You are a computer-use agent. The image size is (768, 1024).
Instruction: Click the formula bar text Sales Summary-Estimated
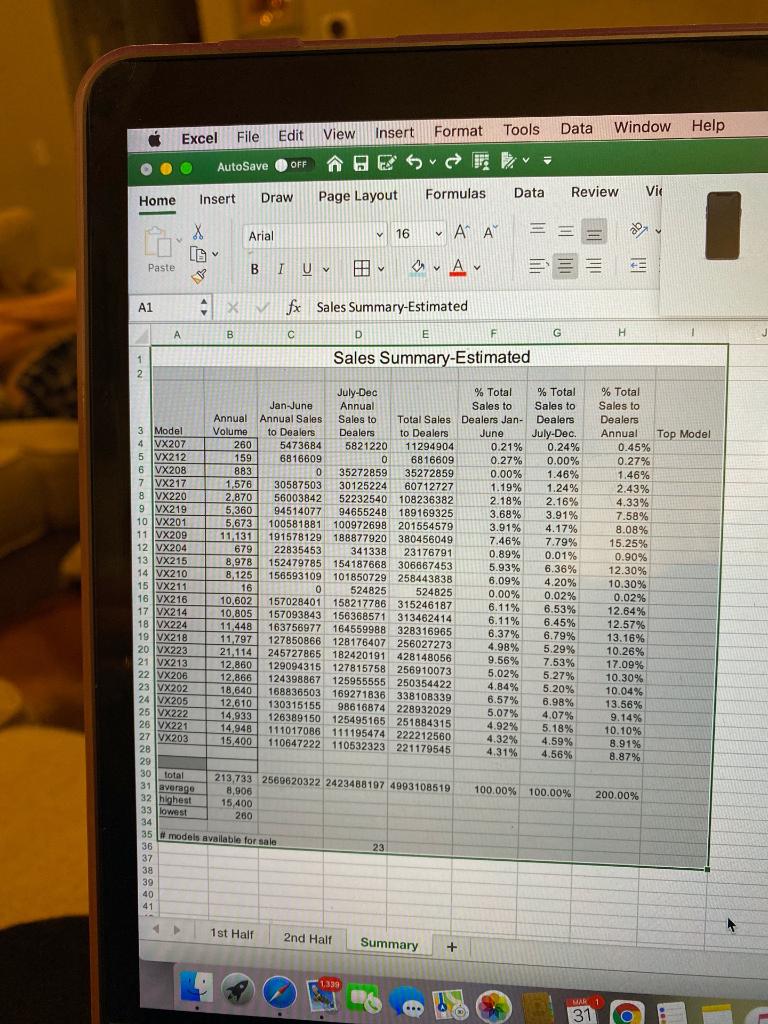(x=392, y=306)
